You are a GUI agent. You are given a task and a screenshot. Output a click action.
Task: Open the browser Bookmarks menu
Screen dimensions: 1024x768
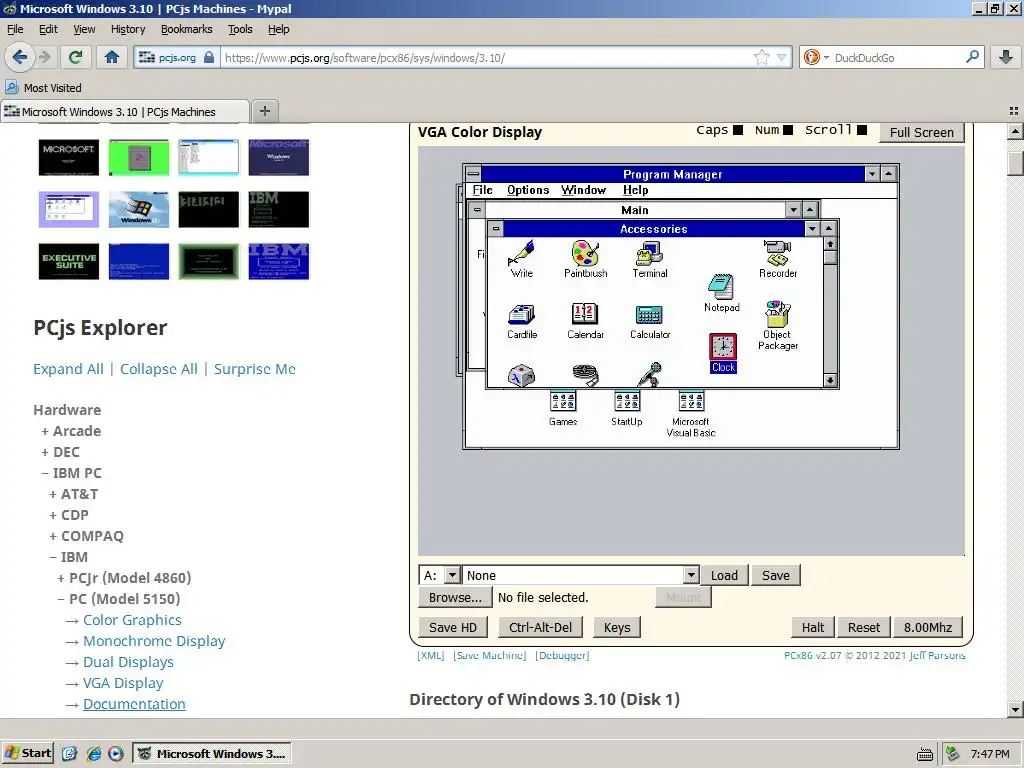186,29
